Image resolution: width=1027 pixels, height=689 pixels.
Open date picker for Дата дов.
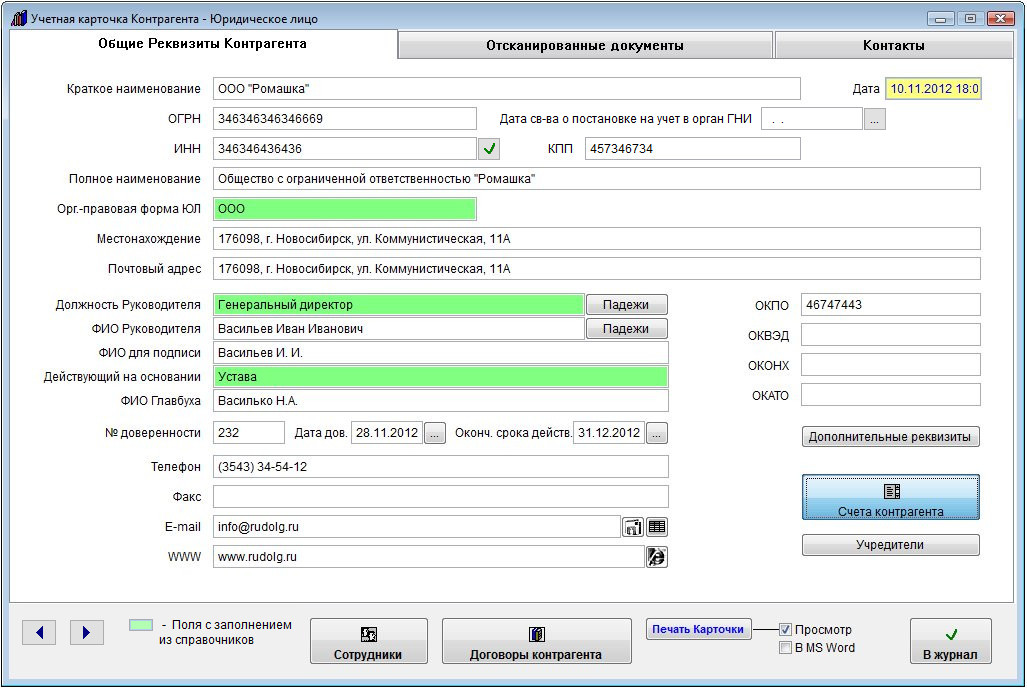coord(434,433)
